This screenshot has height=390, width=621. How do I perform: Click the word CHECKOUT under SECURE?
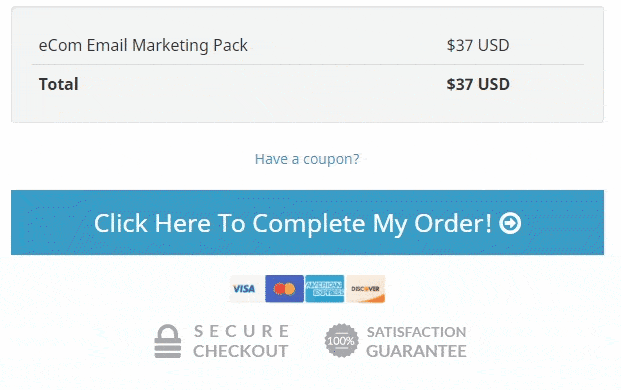240,351
